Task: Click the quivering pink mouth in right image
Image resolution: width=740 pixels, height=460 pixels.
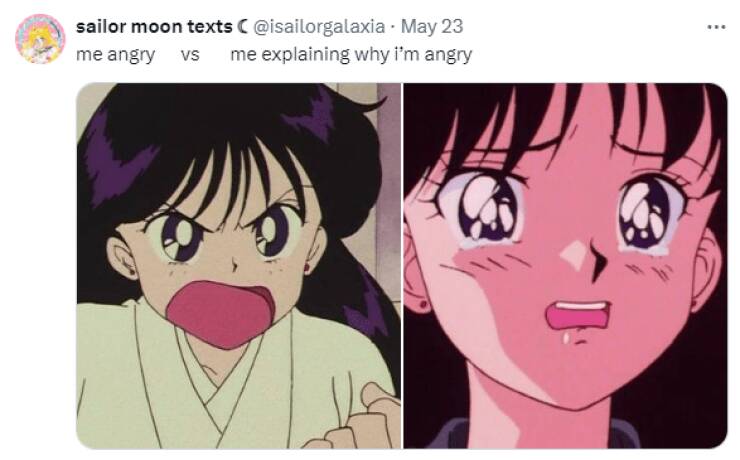Action: click(578, 317)
